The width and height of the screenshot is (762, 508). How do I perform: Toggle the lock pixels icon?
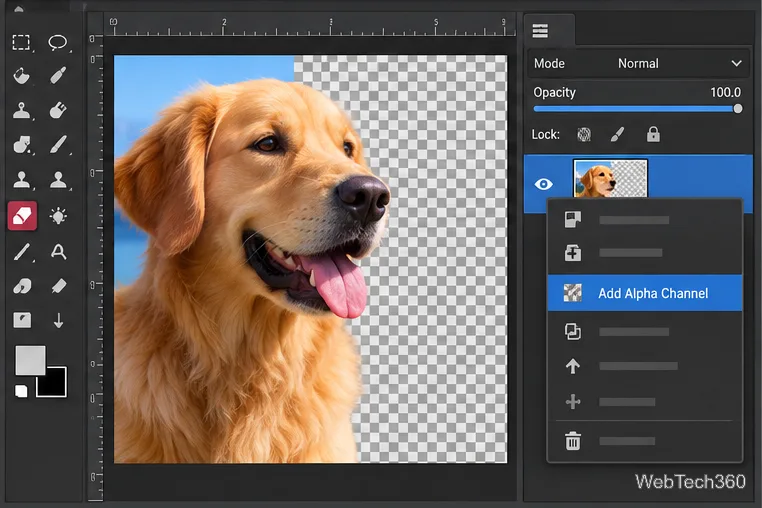(x=584, y=135)
